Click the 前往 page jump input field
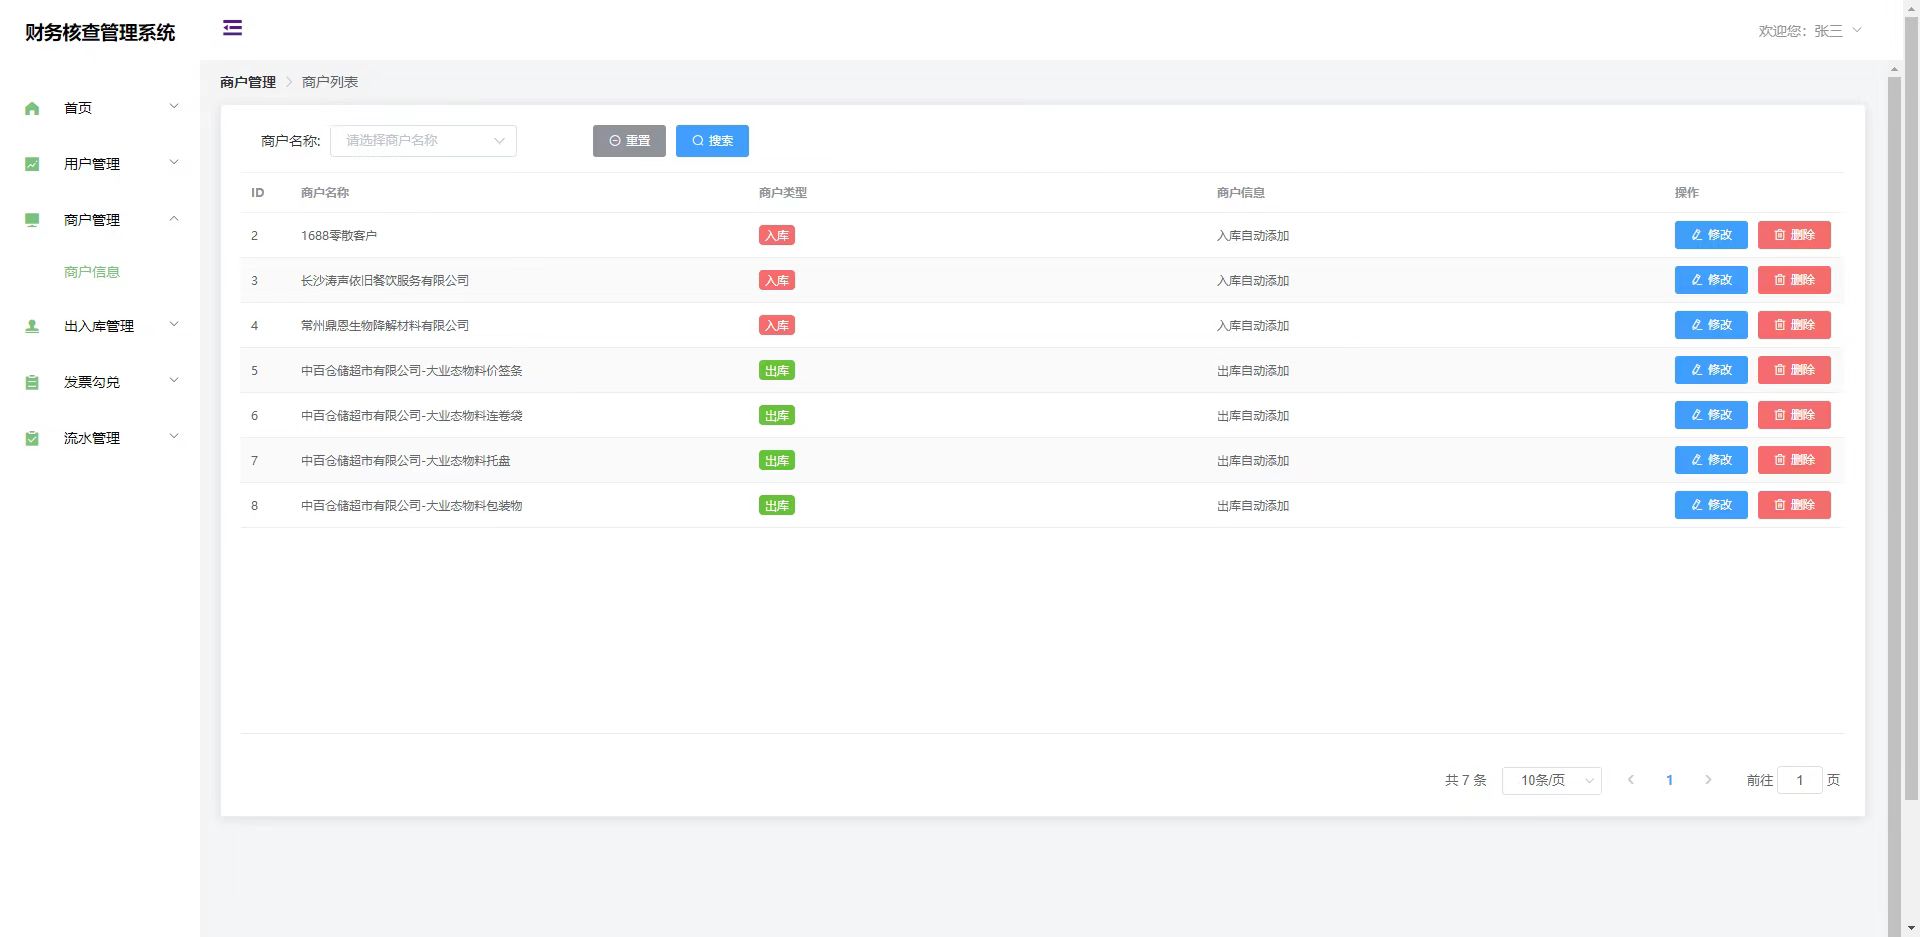 pyautogui.click(x=1799, y=780)
